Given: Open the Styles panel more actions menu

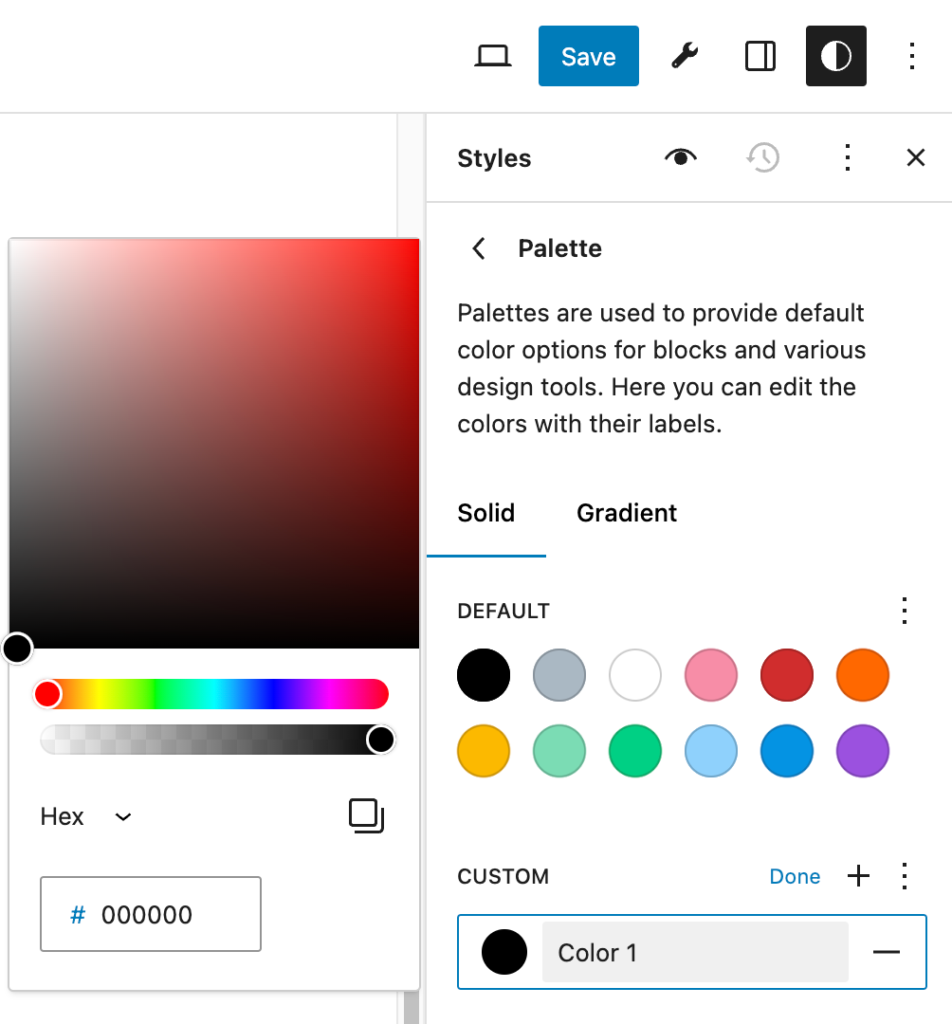Looking at the screenshot, I should click(x=846, y=158).
